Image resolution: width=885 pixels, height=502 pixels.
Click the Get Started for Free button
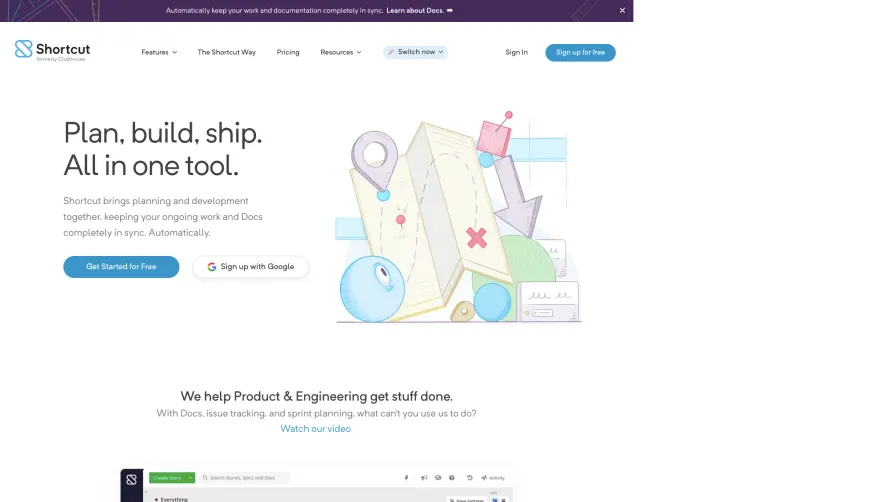(x=121, y=267)
